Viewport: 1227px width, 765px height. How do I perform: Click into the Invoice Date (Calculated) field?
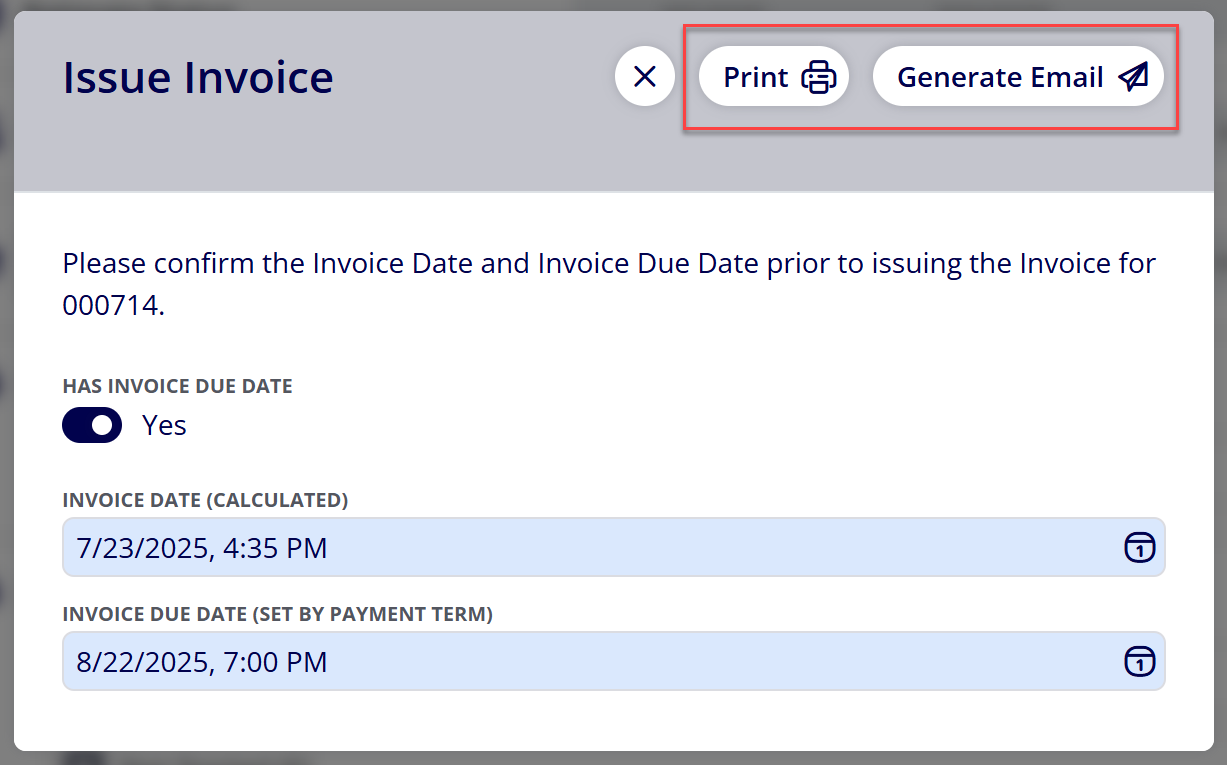(614, 547)
